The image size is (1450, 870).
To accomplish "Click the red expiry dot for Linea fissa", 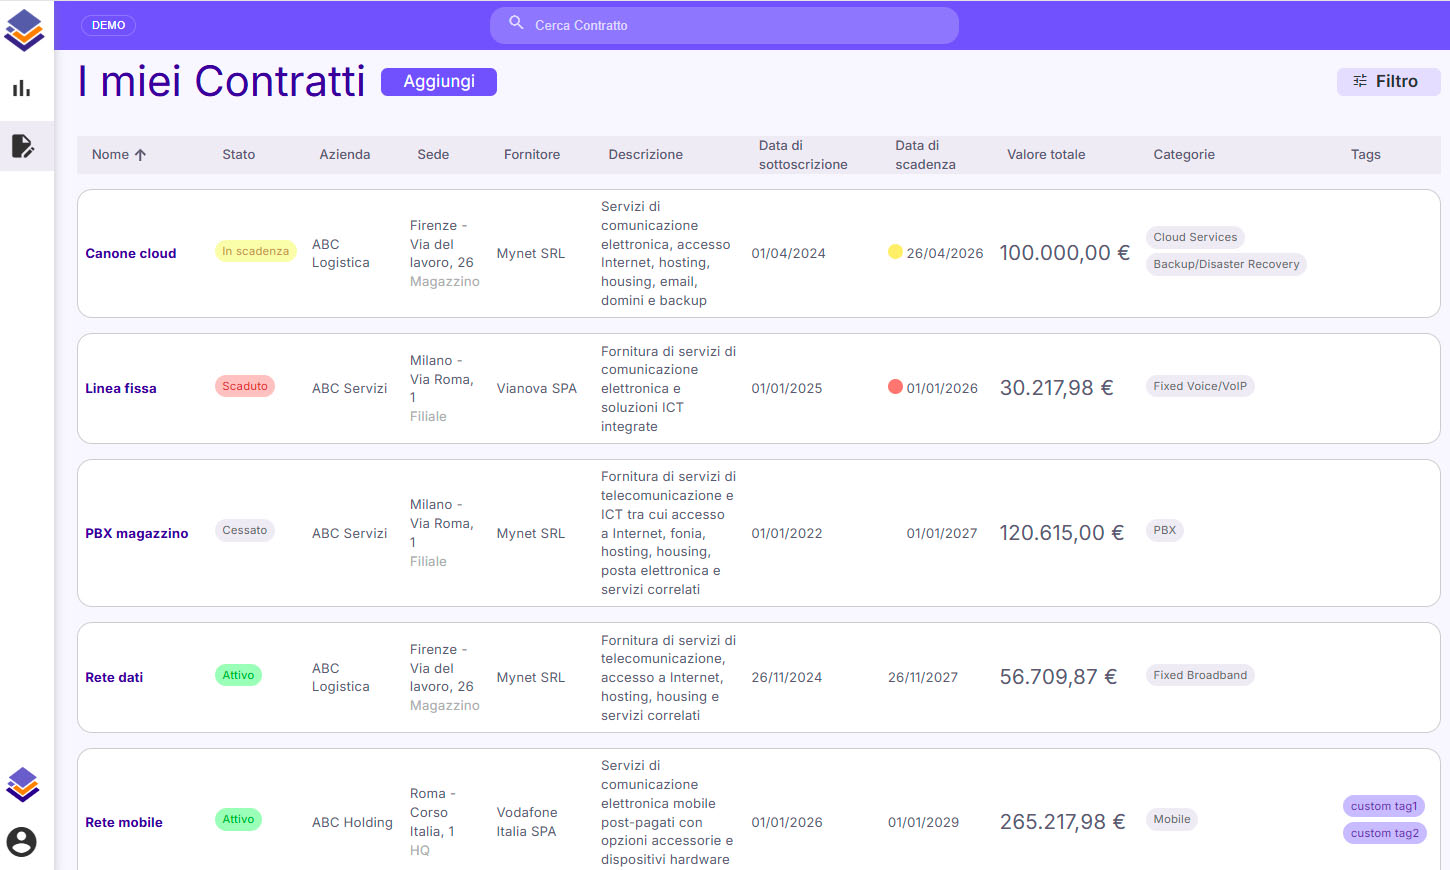I will [x=895, y=387].
